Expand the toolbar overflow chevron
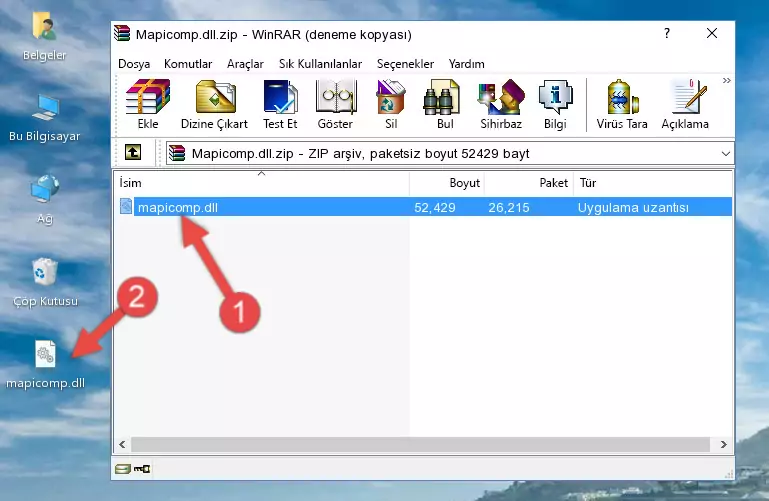Image resolution: width=769 pixels, height=501 pixels. (x=726, y=81)
